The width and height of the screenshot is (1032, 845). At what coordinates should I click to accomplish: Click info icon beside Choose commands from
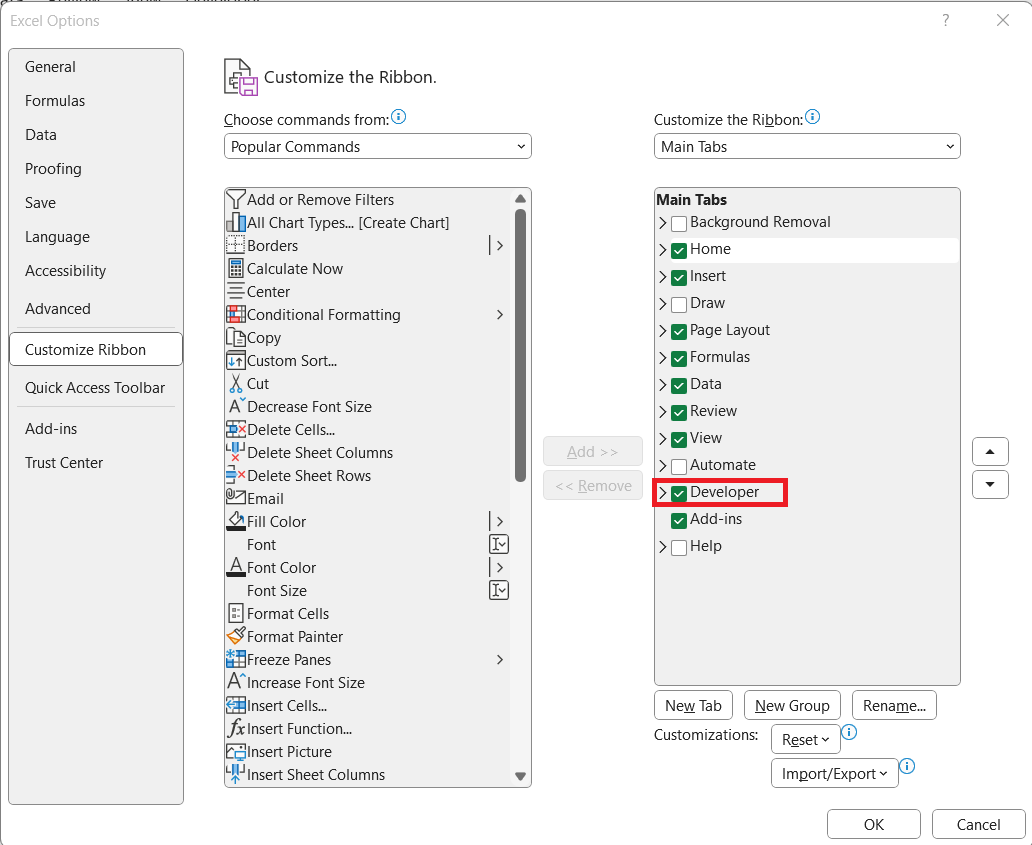pos(398,117)
